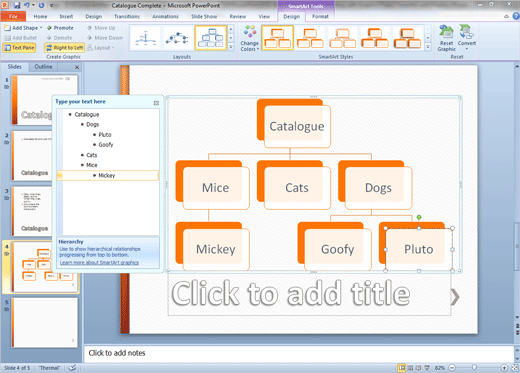Select slide 1 thumbnail
The width and height of the screenshot is (520, 373).
point(45,100)
